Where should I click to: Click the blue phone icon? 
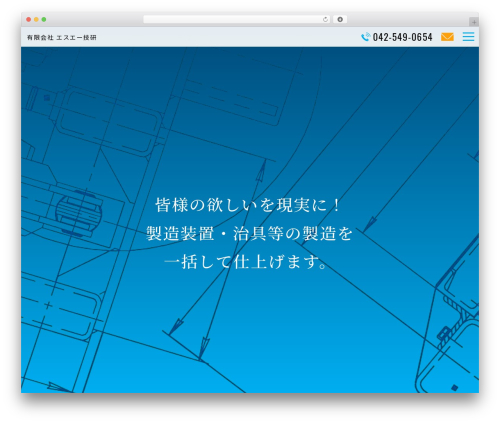(366, 37)
